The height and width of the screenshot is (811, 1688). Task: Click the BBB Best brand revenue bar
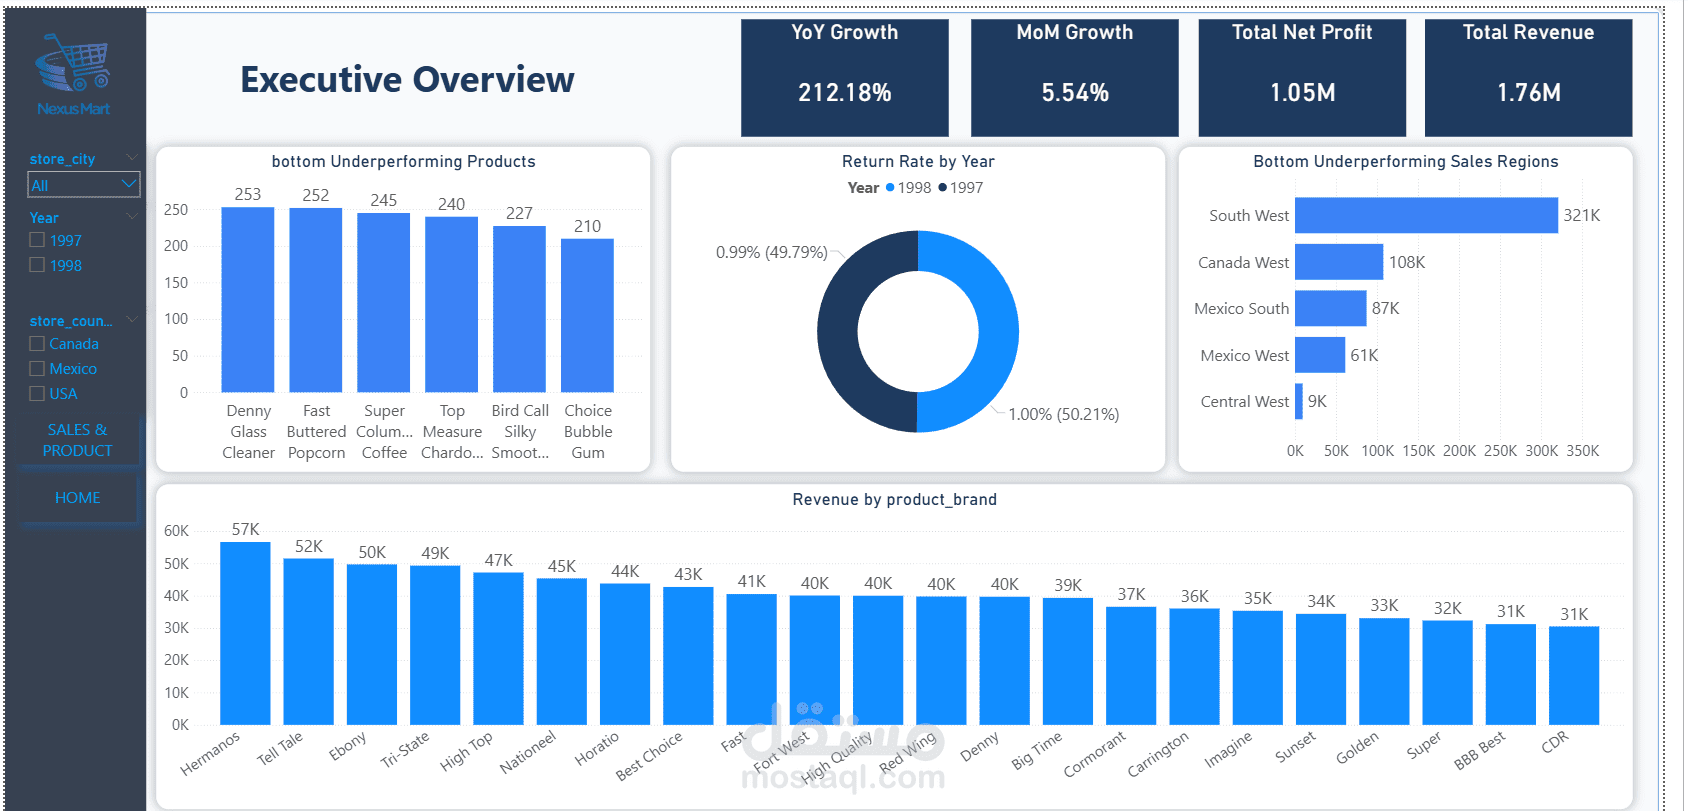point(1511,675)
